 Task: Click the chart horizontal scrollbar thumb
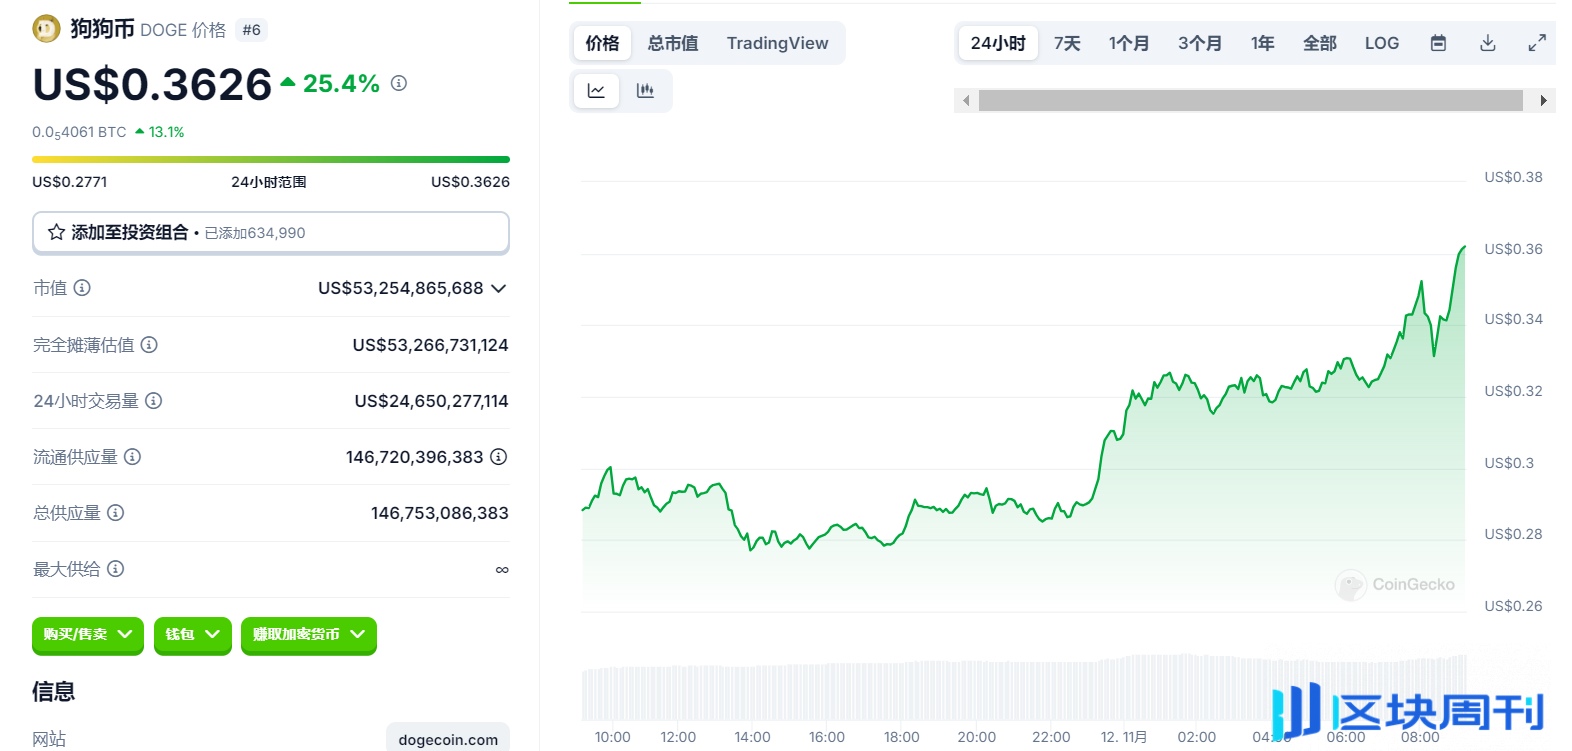point(1250,100)
